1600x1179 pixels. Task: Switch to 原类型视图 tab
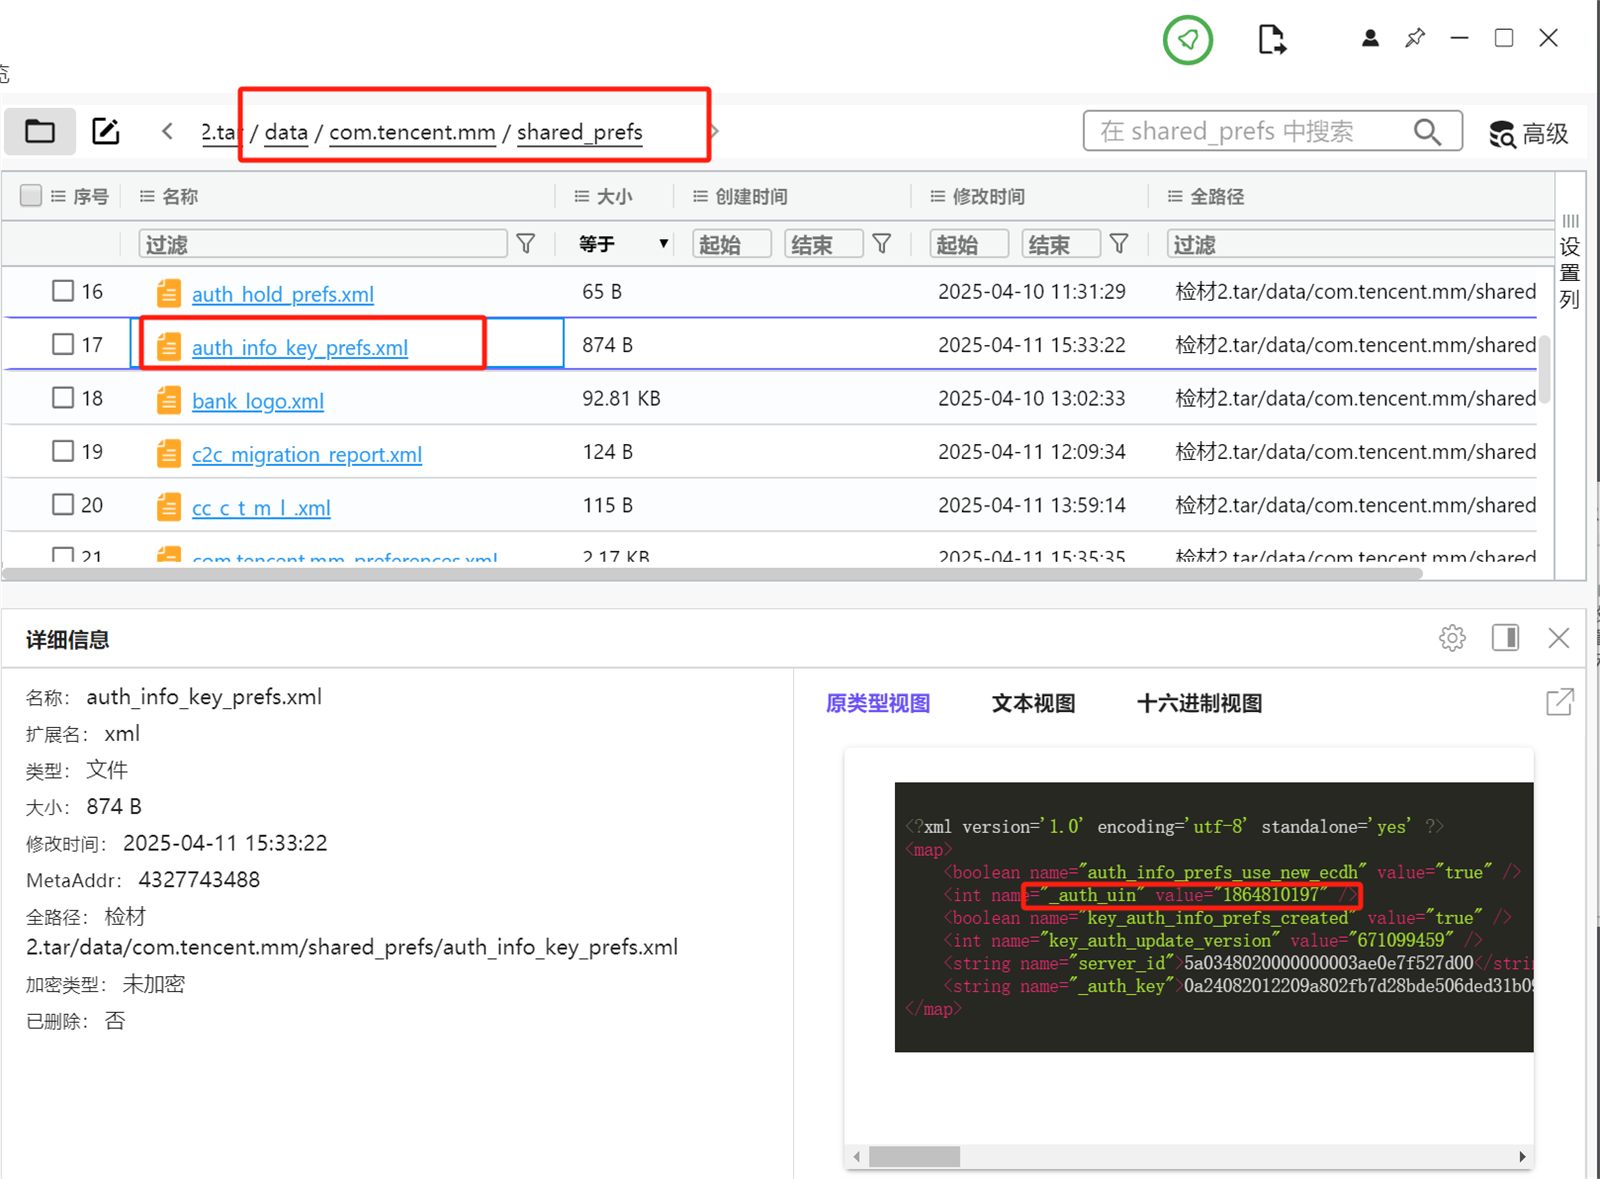(x=878, y=703)
